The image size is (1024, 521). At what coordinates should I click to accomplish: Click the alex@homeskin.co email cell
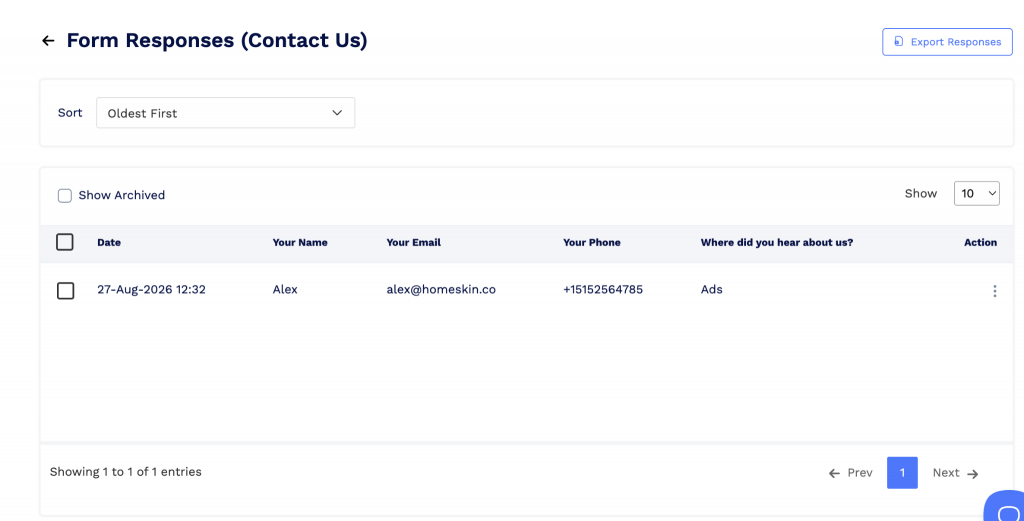pyautogui.click(x=441, y=289)
